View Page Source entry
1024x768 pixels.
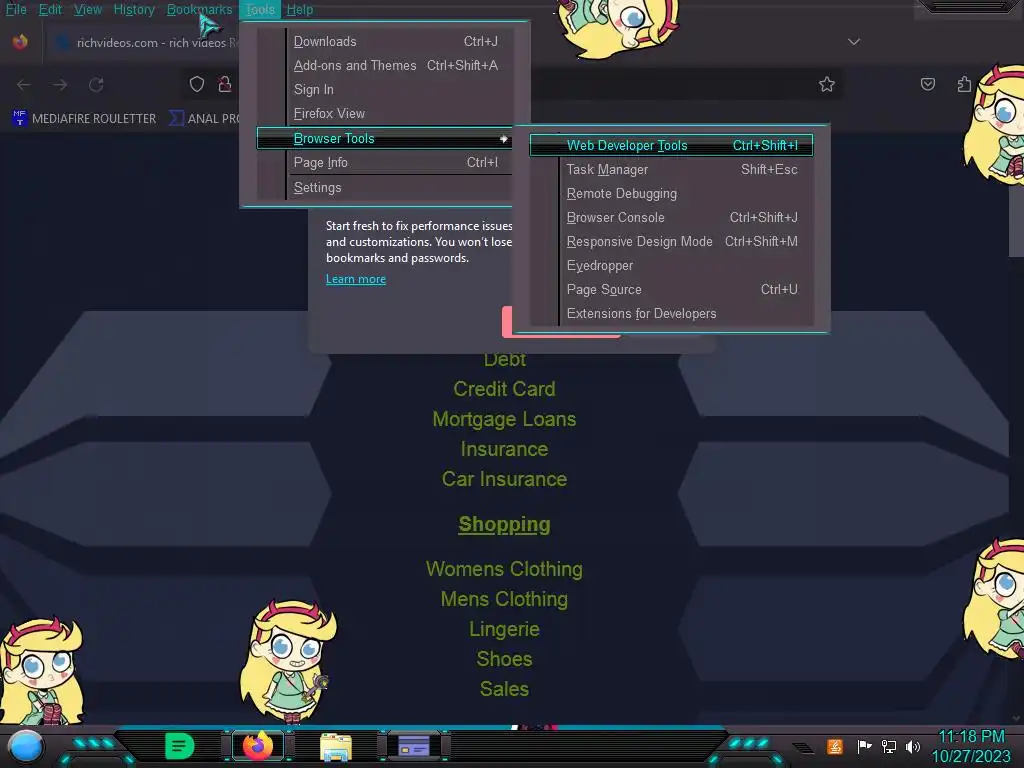(x=671, y=289)
